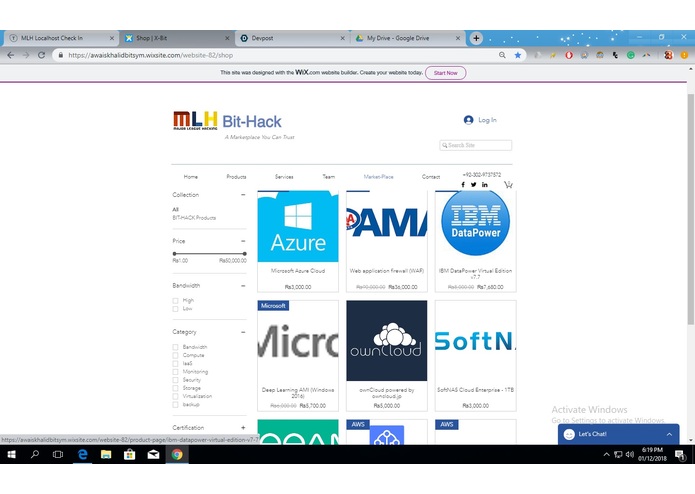
Task: Tick the Monitoring category checkbox
Action: 176,372
